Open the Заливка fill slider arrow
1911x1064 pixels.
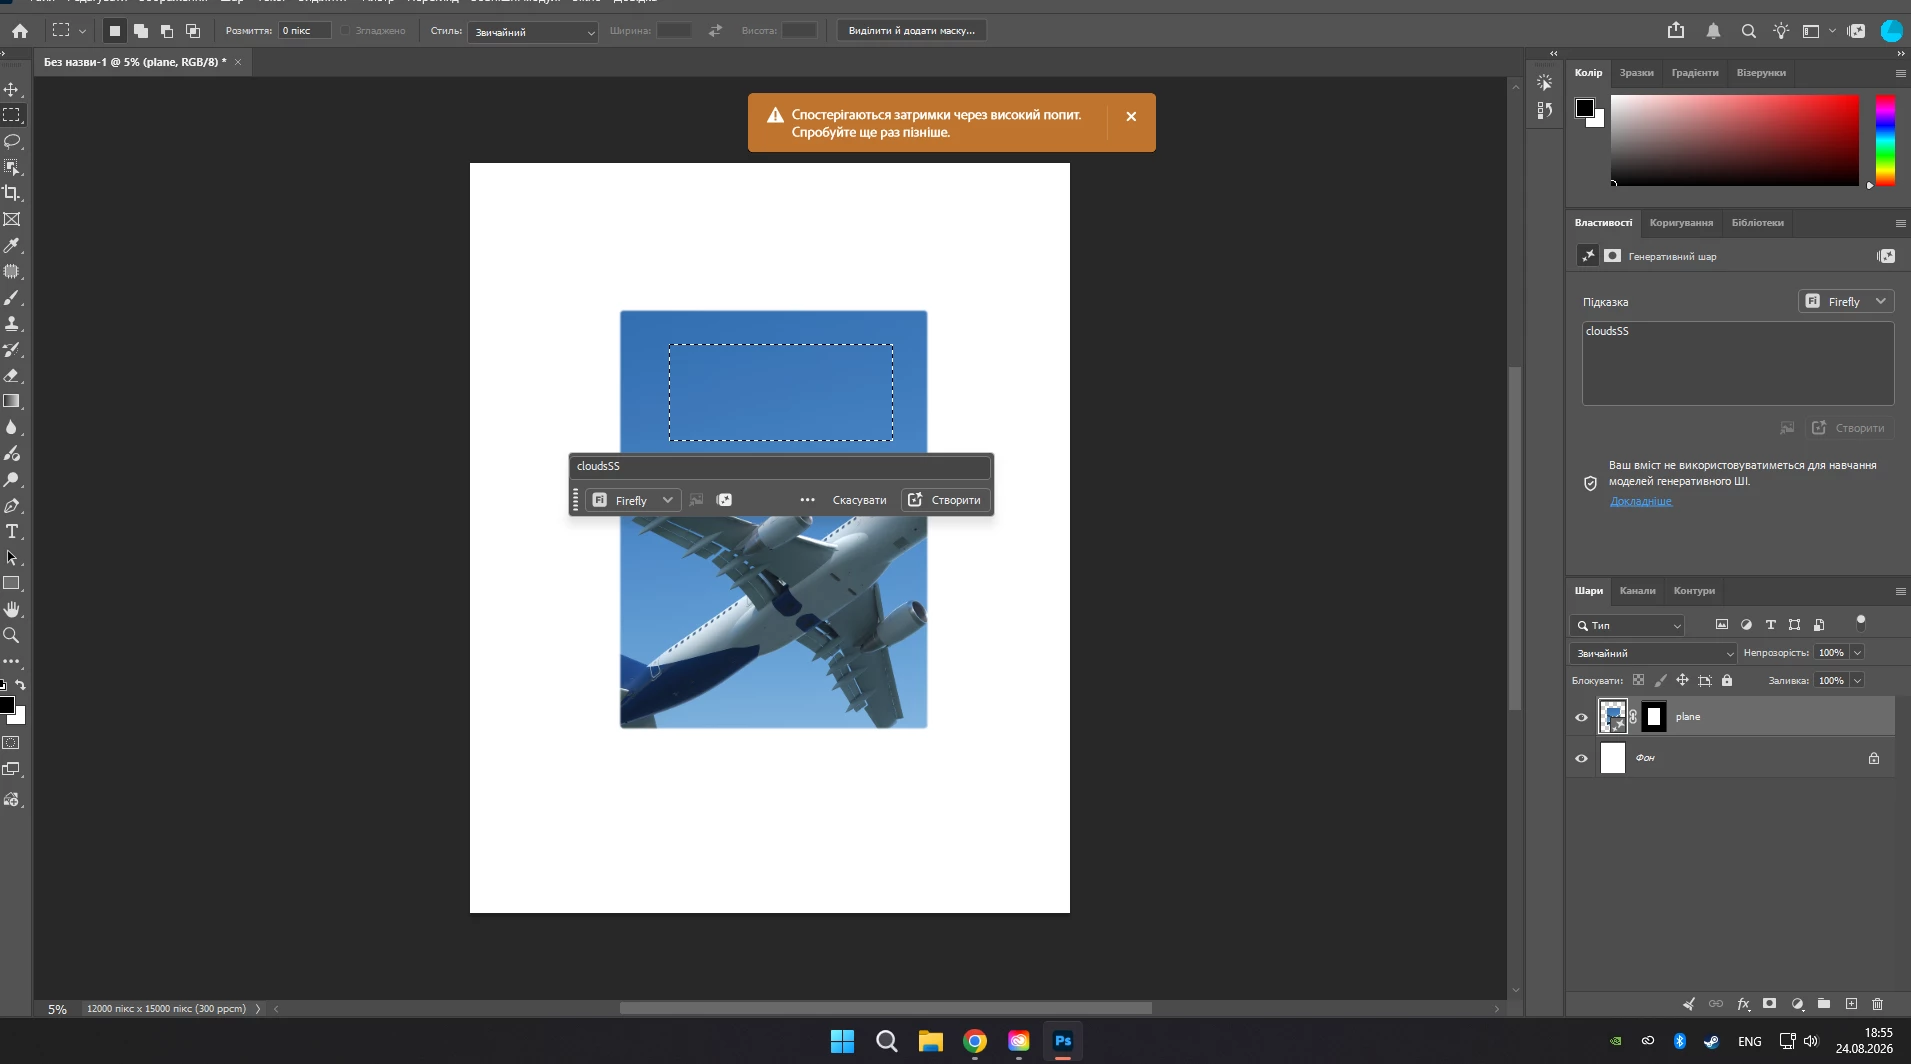coord(1857,681)
